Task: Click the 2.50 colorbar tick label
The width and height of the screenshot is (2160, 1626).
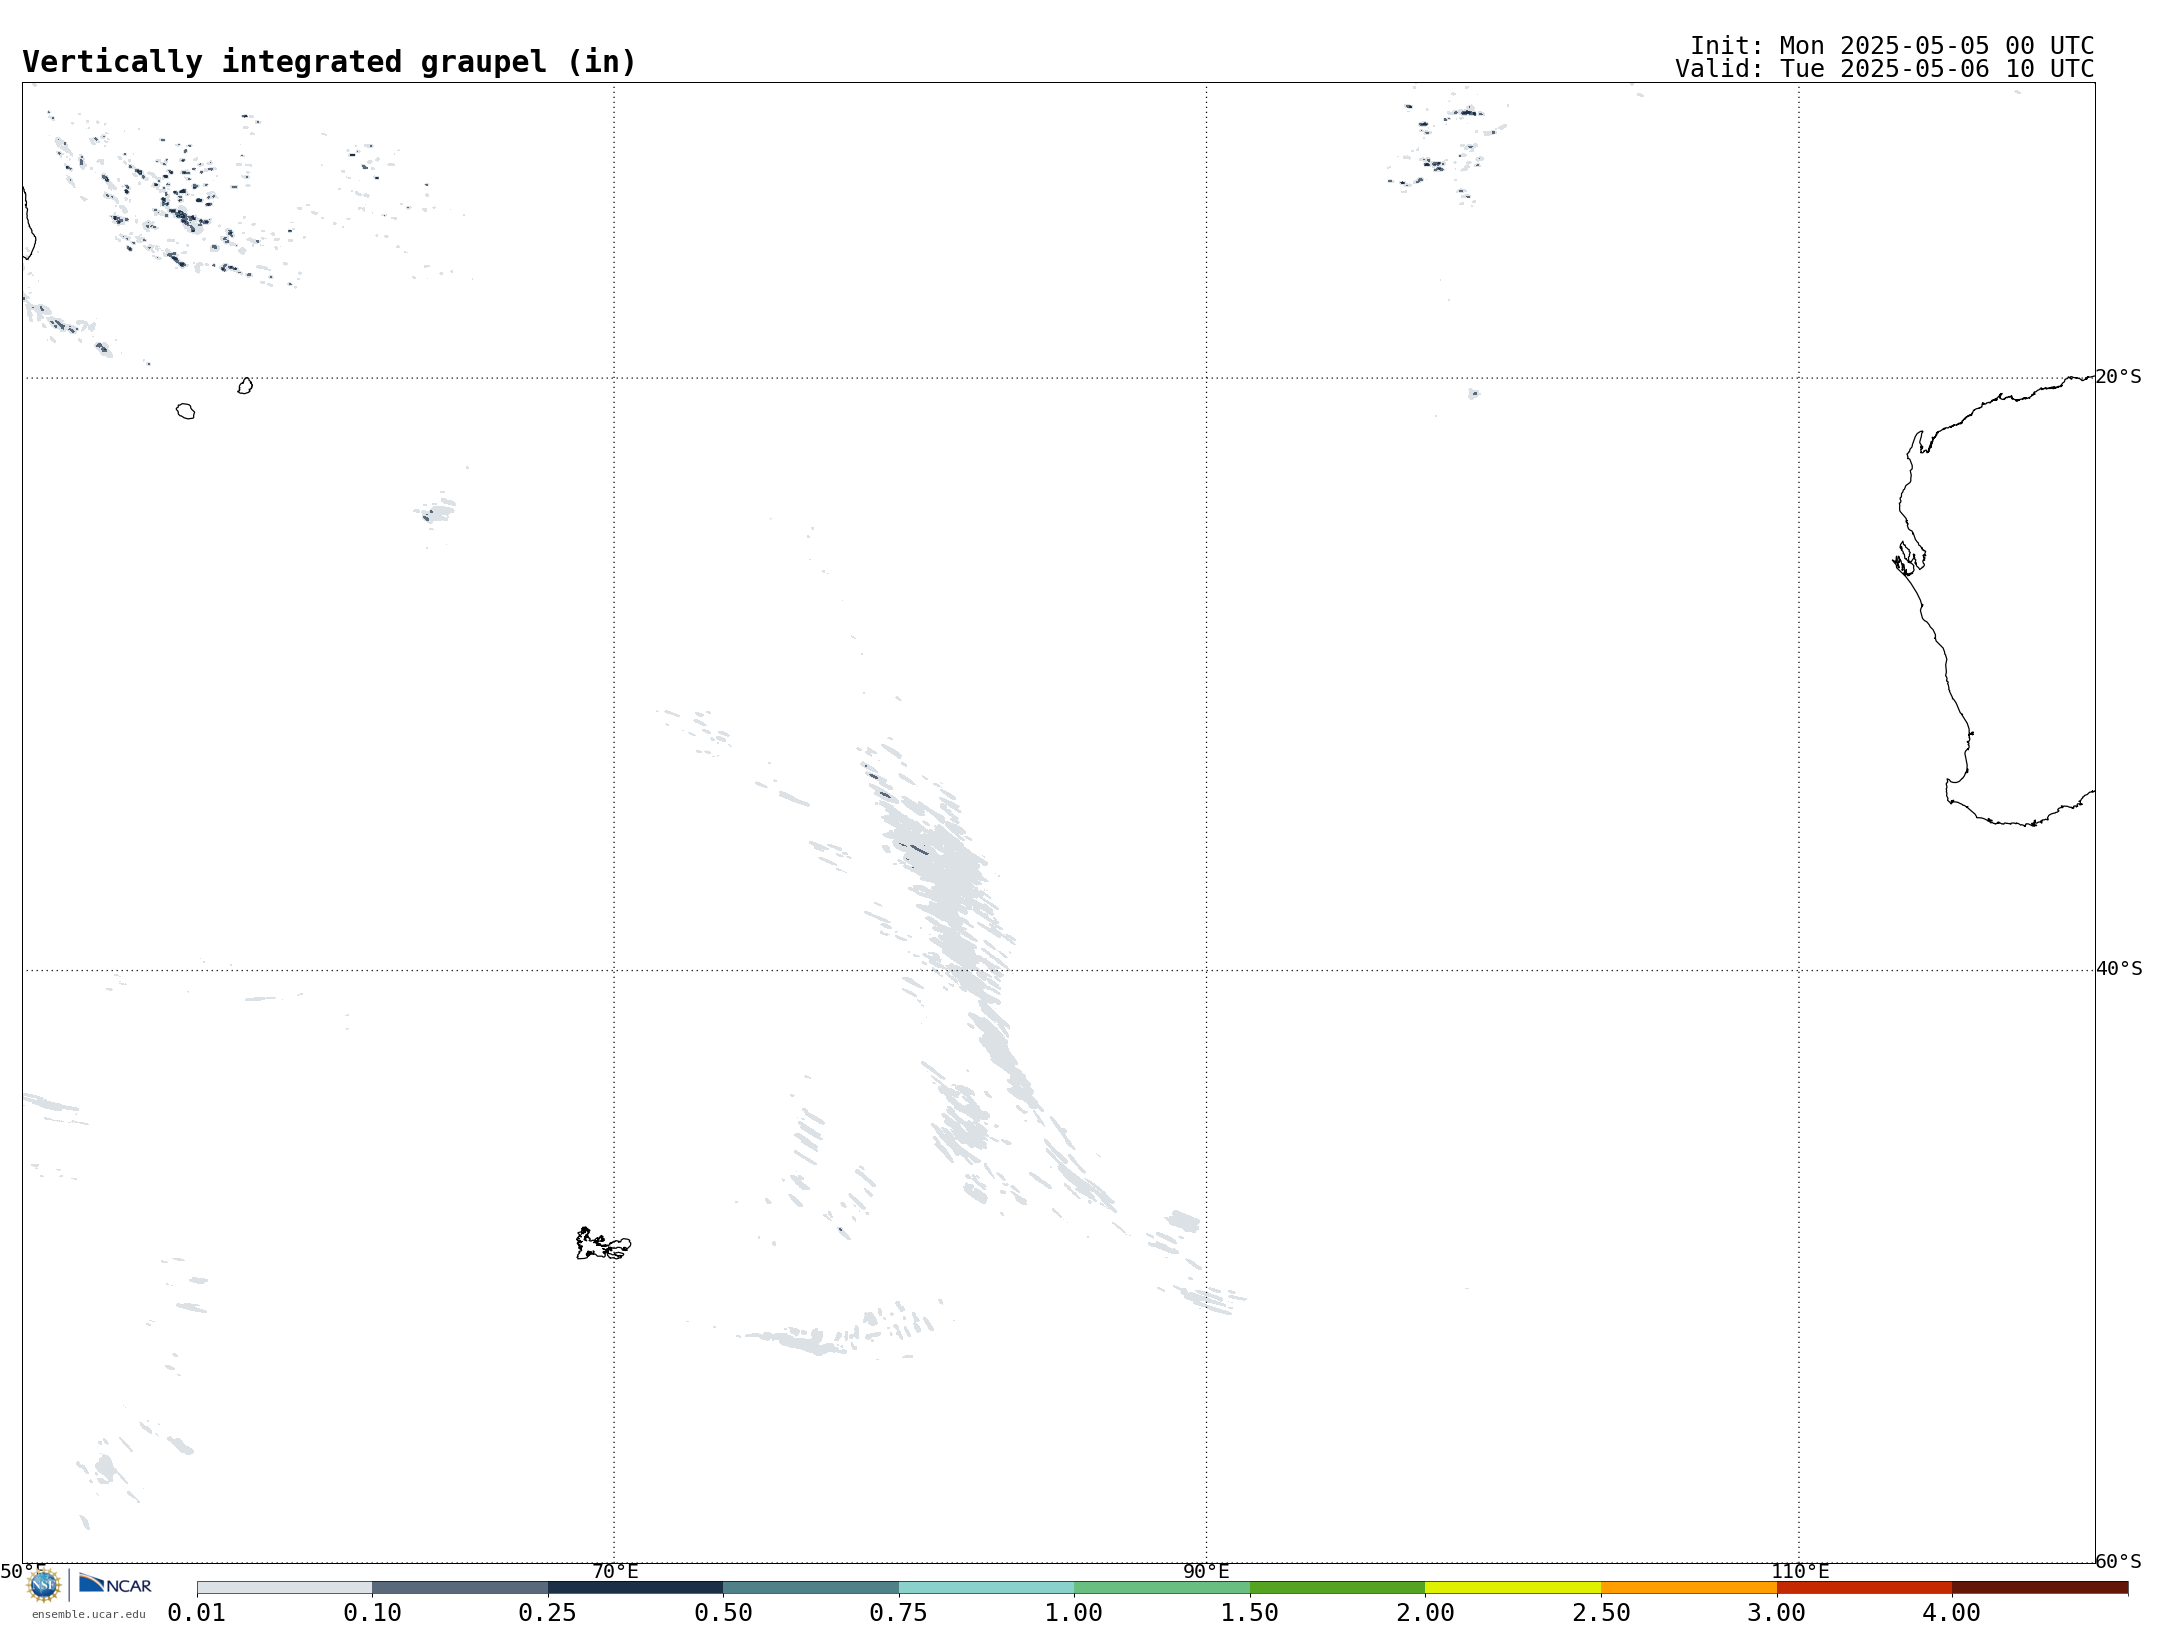Action: [x=1601, y=1613]
